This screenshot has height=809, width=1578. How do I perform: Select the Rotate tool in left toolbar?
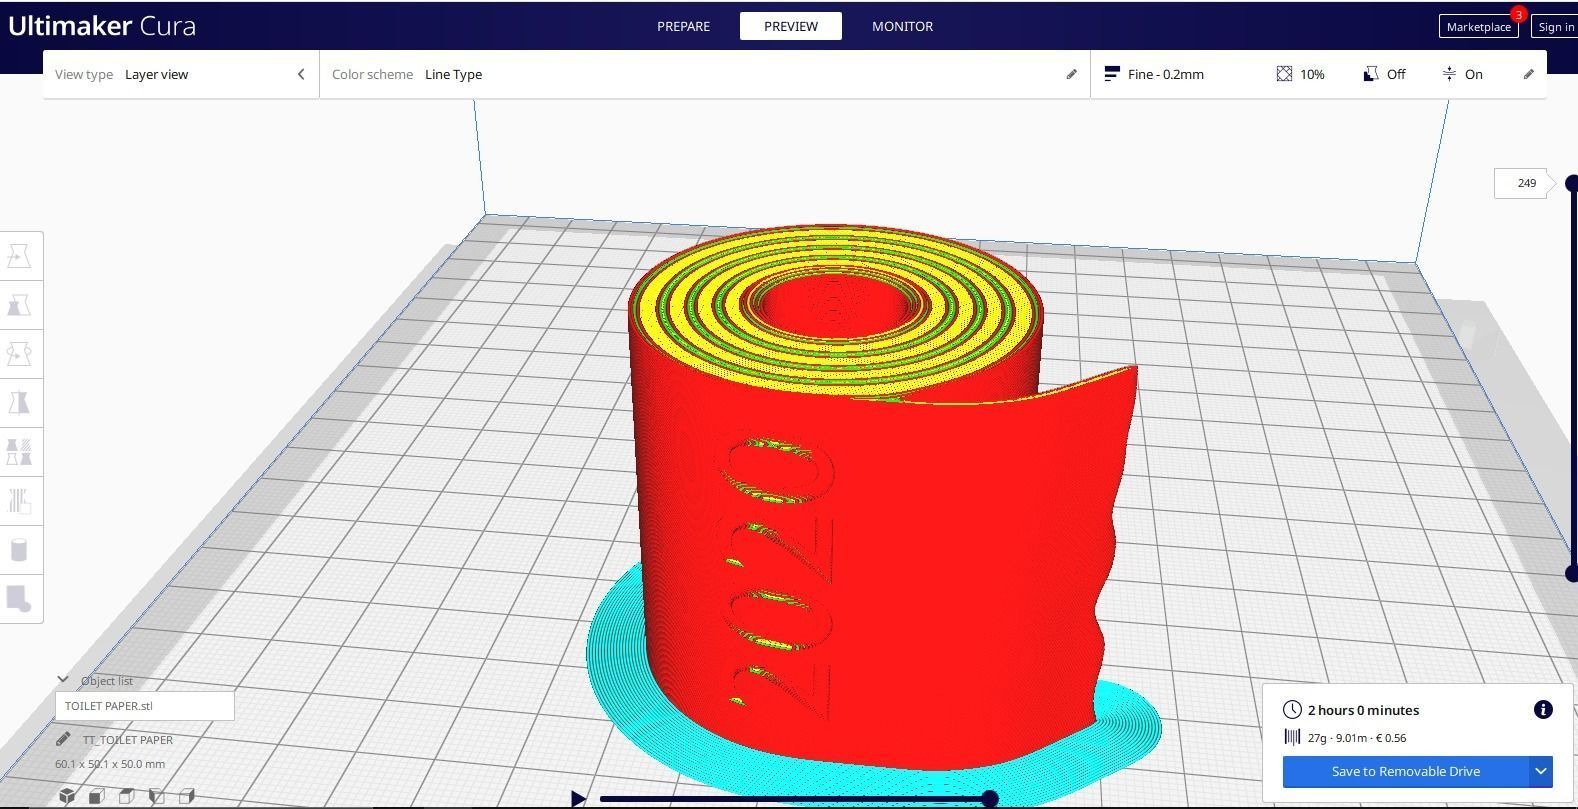(x=20, y=354)
